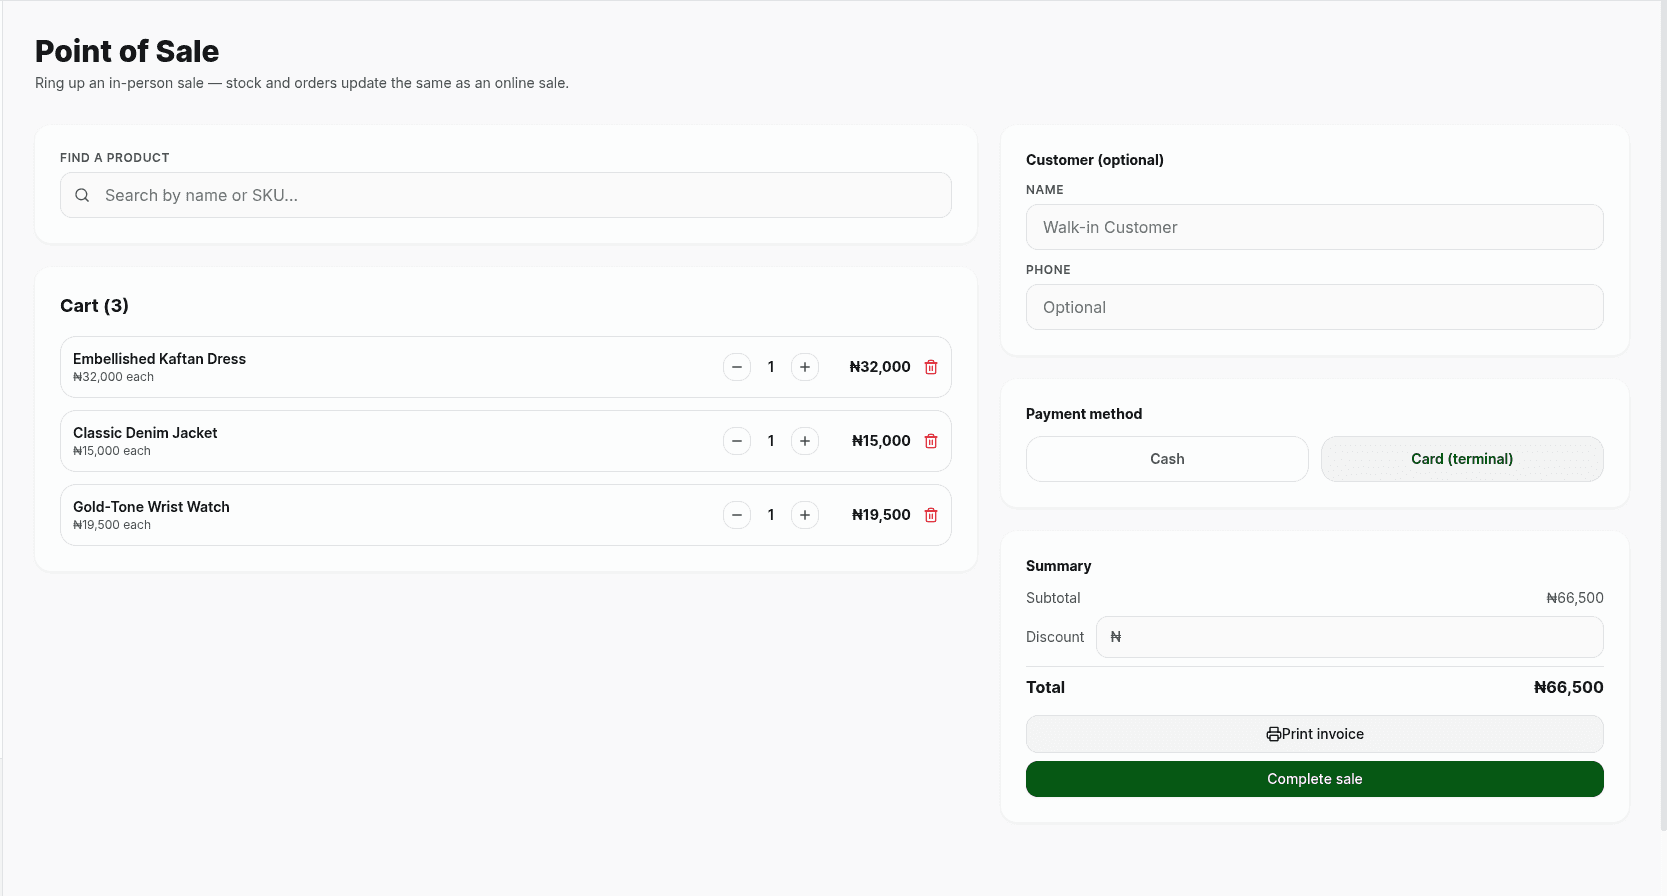Image resolution: width=1667 pixels, height=896 pixels.
Task: Click the ₦32,000 line total
Action: tap(880, 367)
